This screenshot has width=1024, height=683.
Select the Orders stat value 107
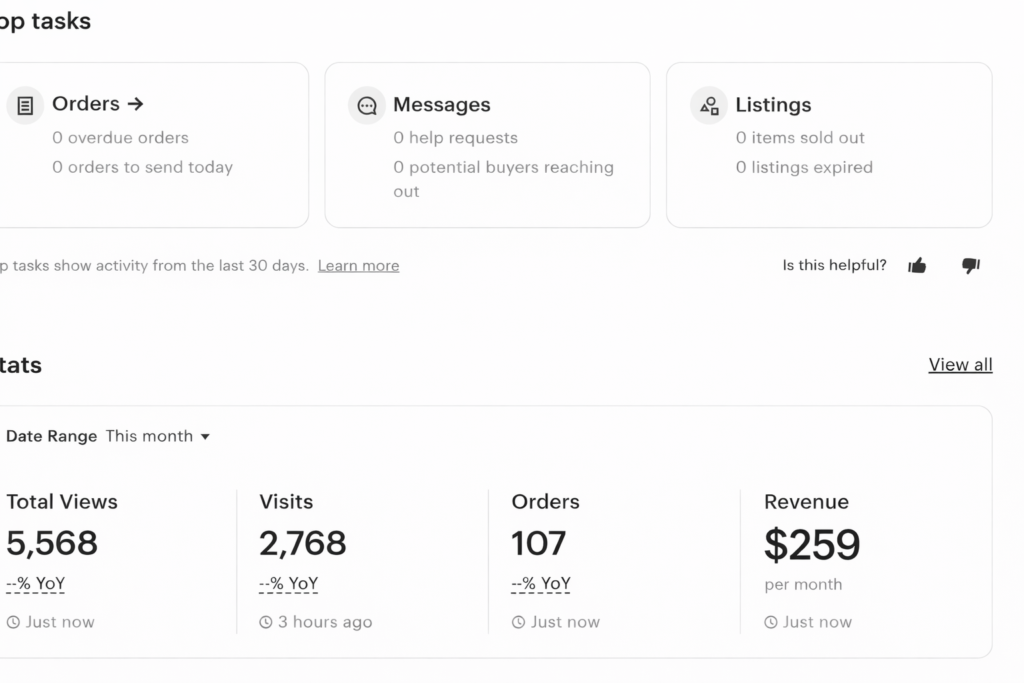pyautogui.click(x=538, y=543)
